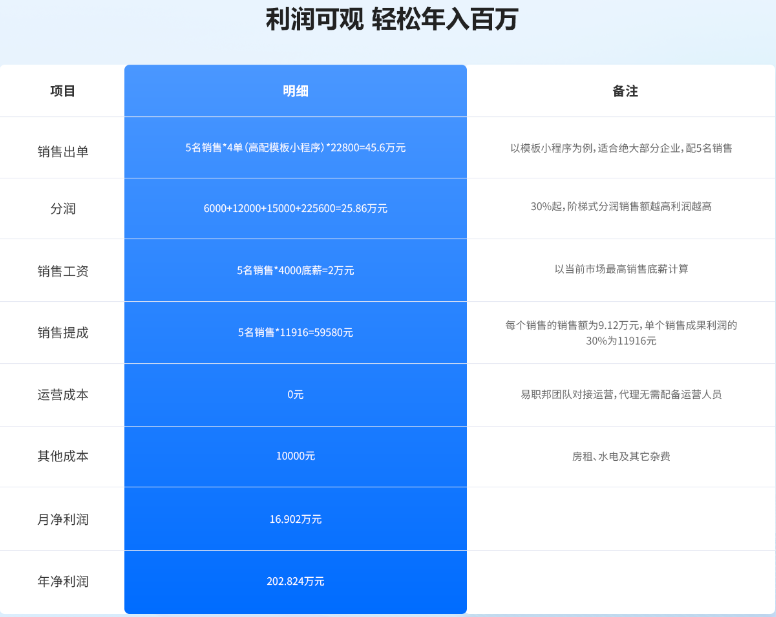Click the 运营成本 row label
Screen dimensions: 776x617
pos(63,394)
